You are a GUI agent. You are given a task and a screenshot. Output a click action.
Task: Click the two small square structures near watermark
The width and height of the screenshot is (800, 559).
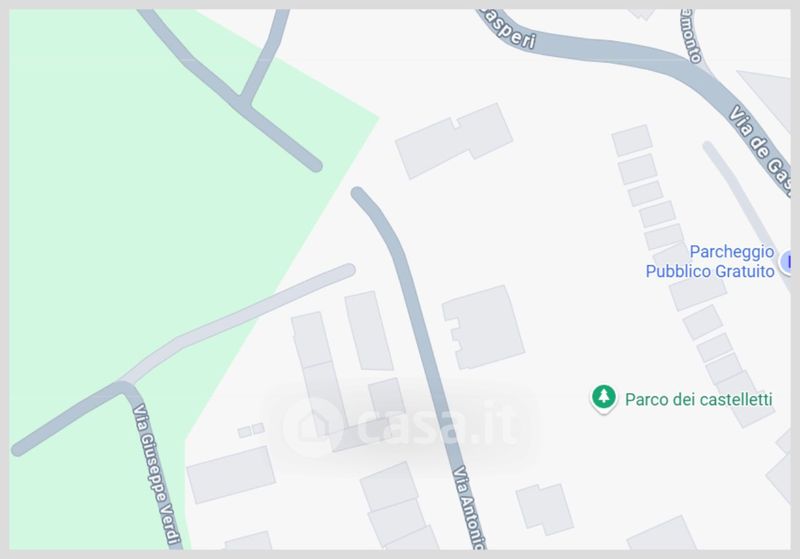[251, 430]
